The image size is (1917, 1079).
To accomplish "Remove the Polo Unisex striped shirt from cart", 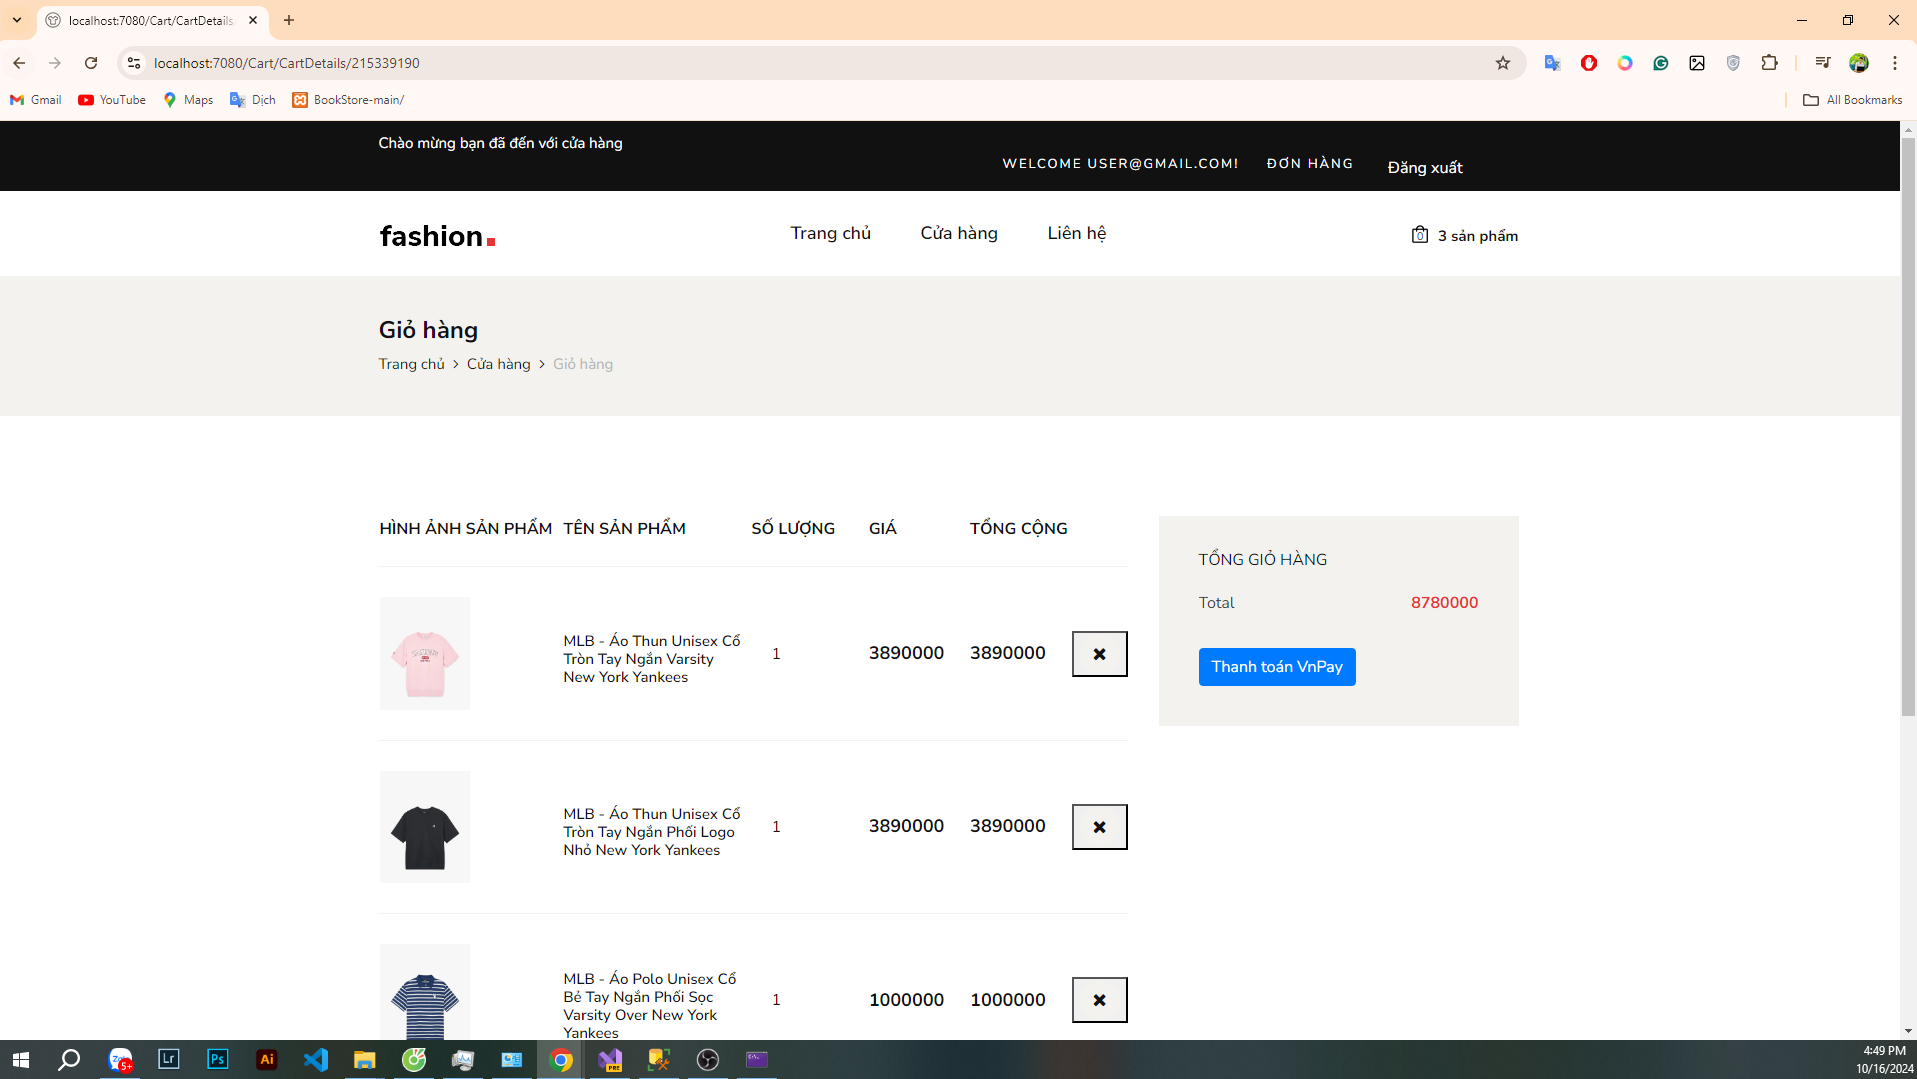I will (1099, 1000).
